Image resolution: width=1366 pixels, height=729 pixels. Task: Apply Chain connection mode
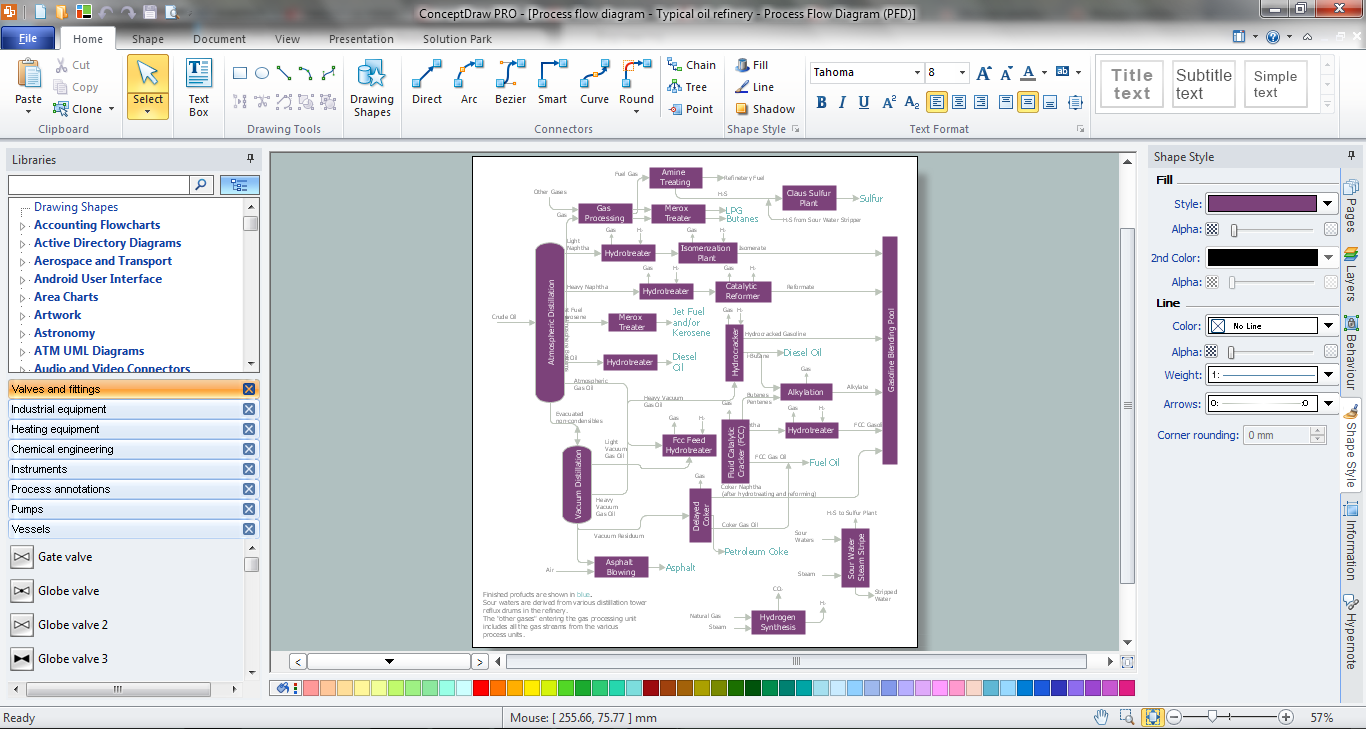691,65
